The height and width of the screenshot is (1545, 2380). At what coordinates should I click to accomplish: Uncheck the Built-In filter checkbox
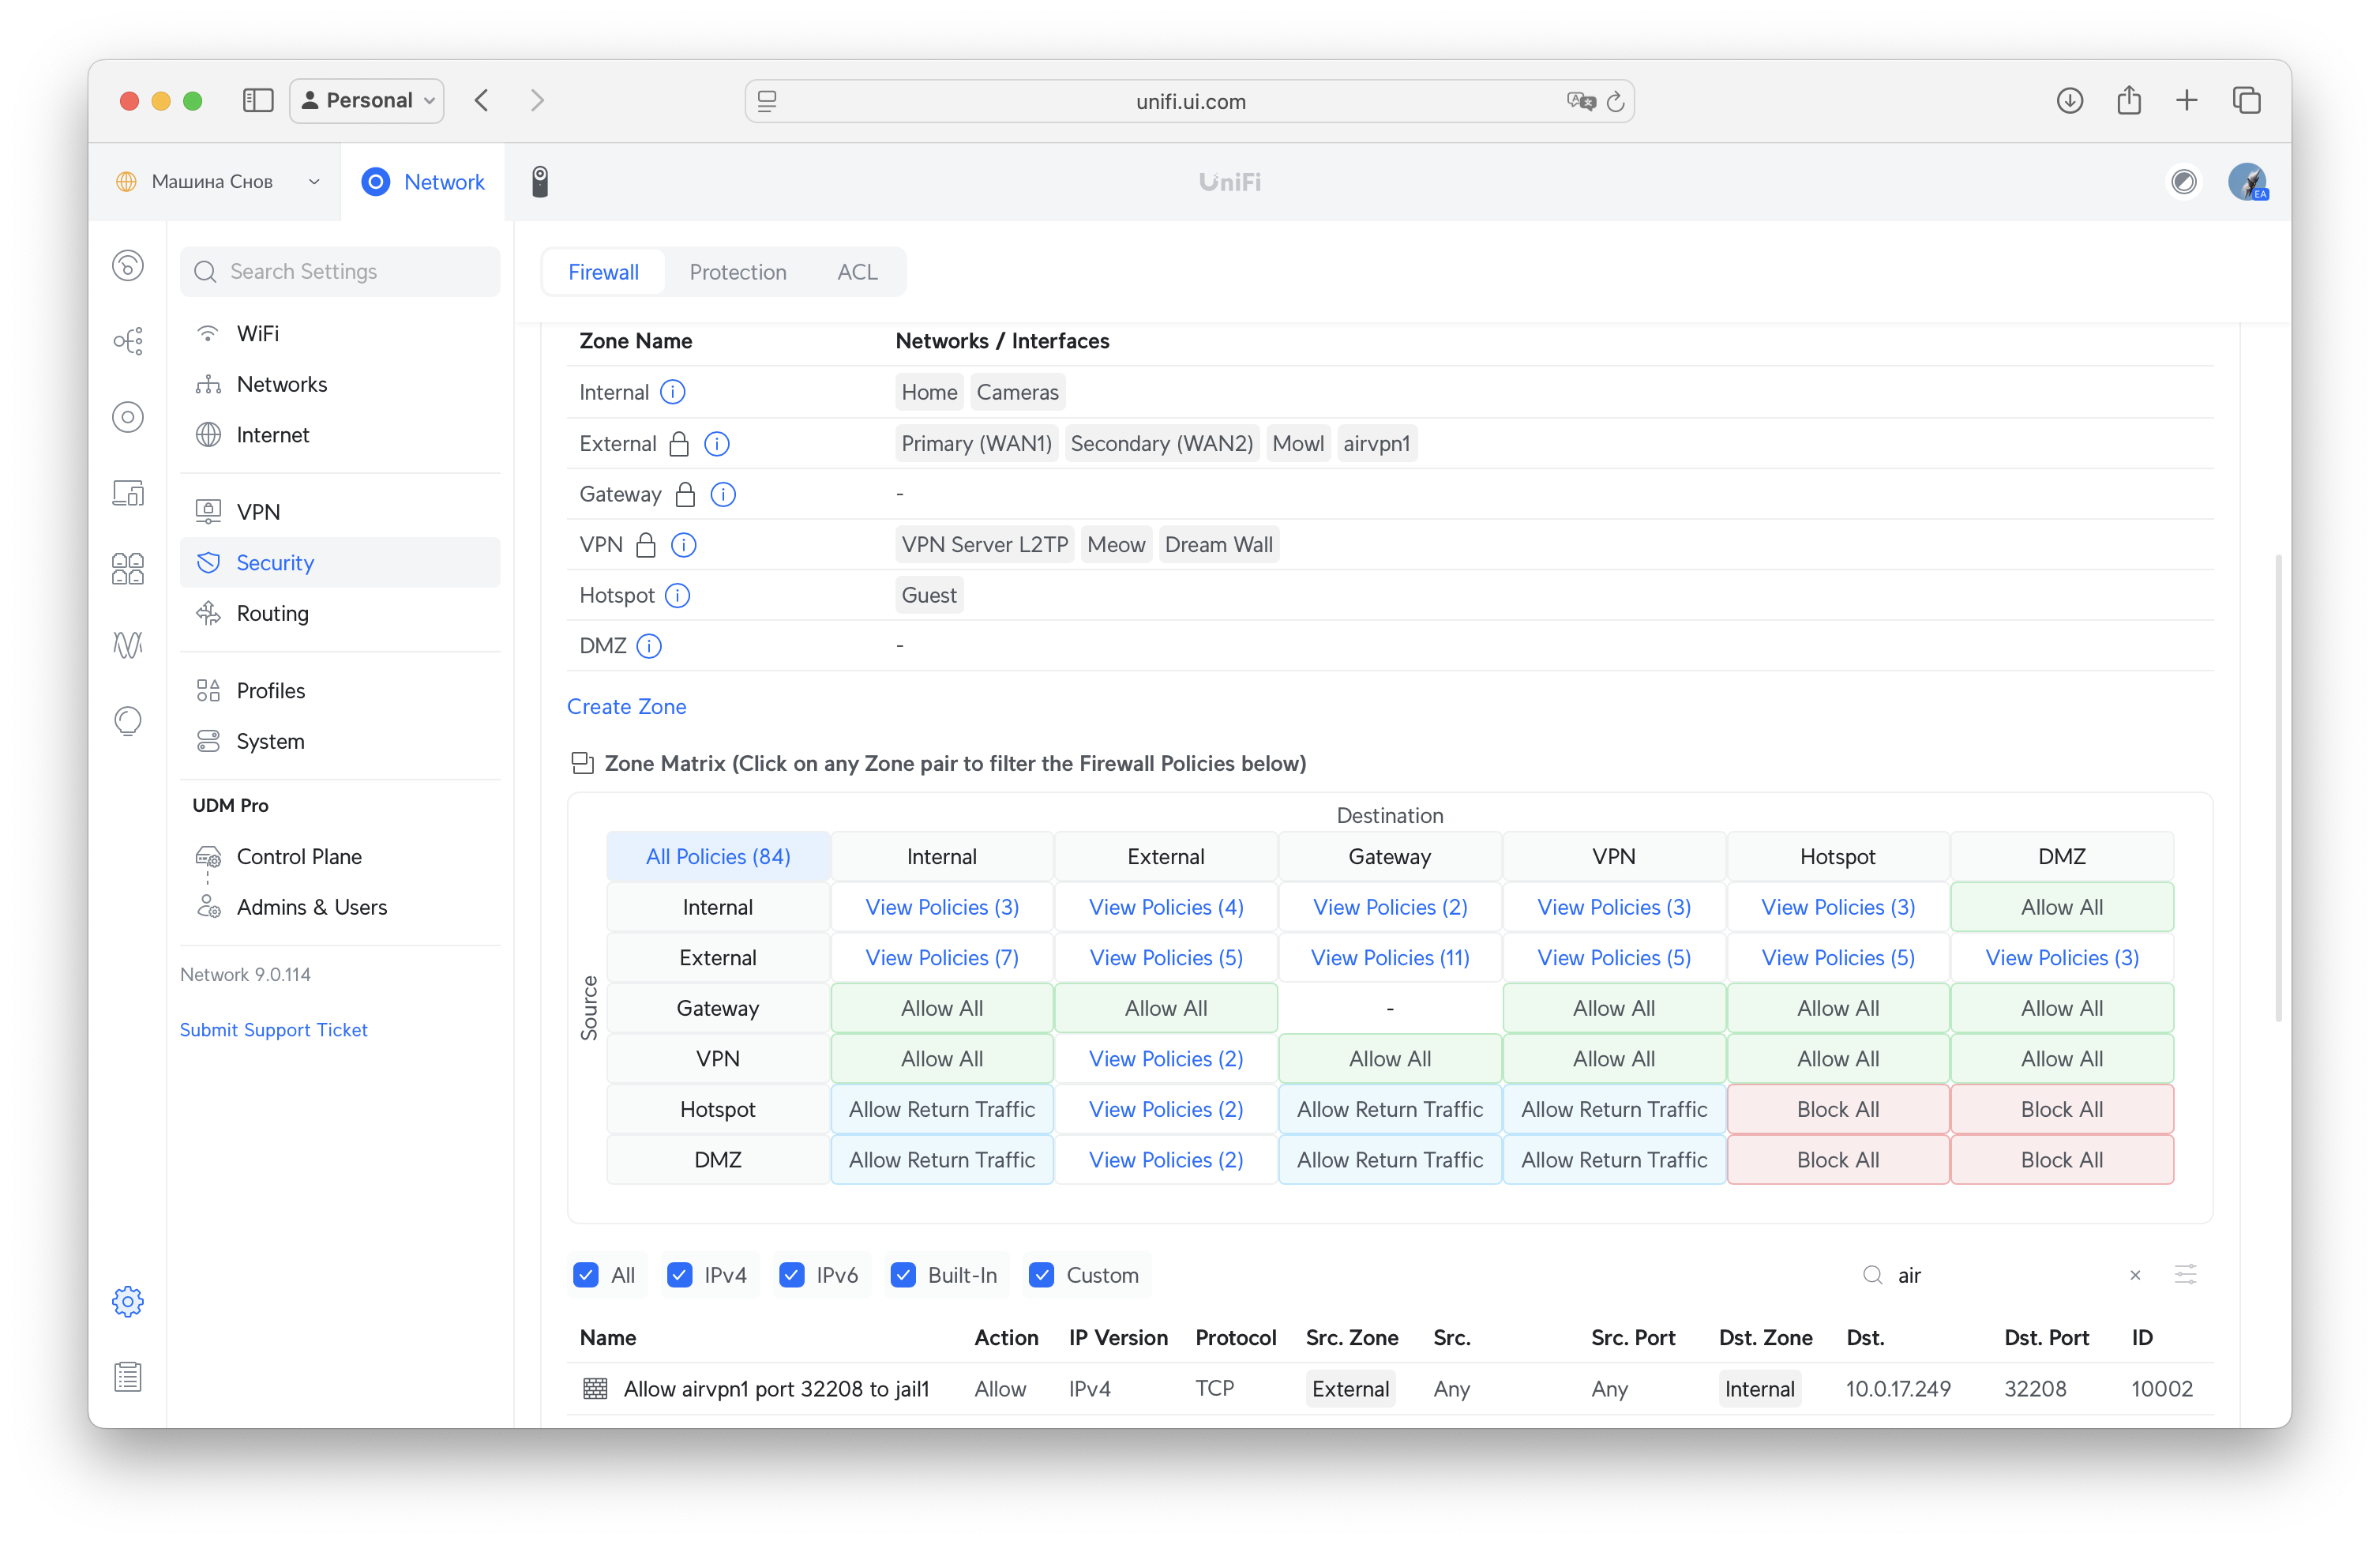coord(903,1275)
